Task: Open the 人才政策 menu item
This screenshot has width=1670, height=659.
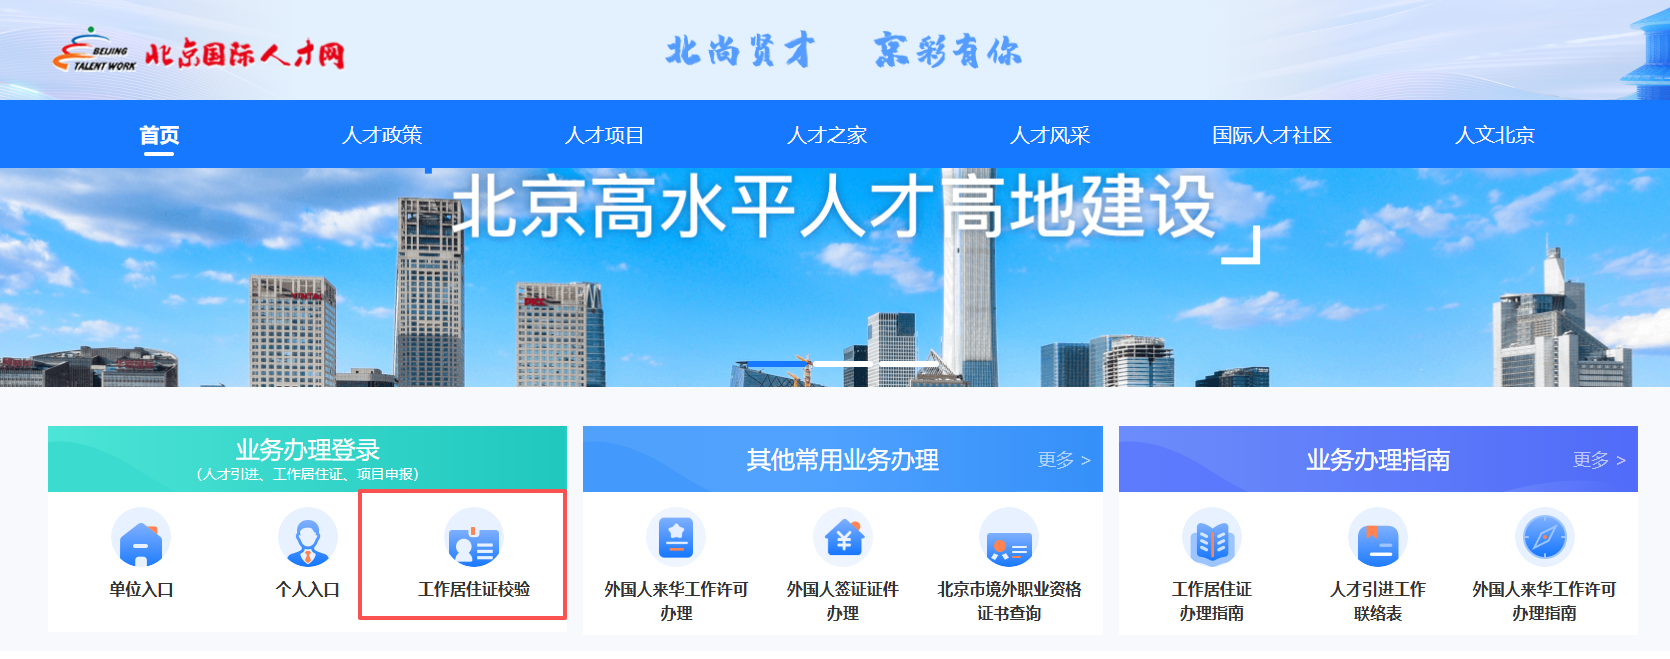Action: tap(382, 135)
